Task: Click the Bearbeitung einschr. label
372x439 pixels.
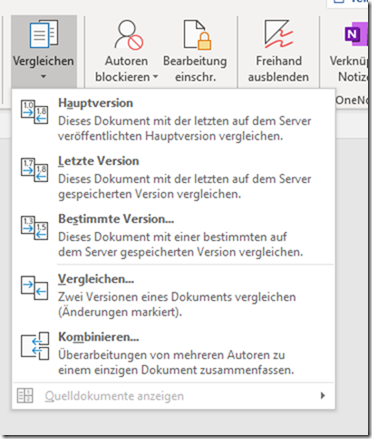Action: pos(195,69)
